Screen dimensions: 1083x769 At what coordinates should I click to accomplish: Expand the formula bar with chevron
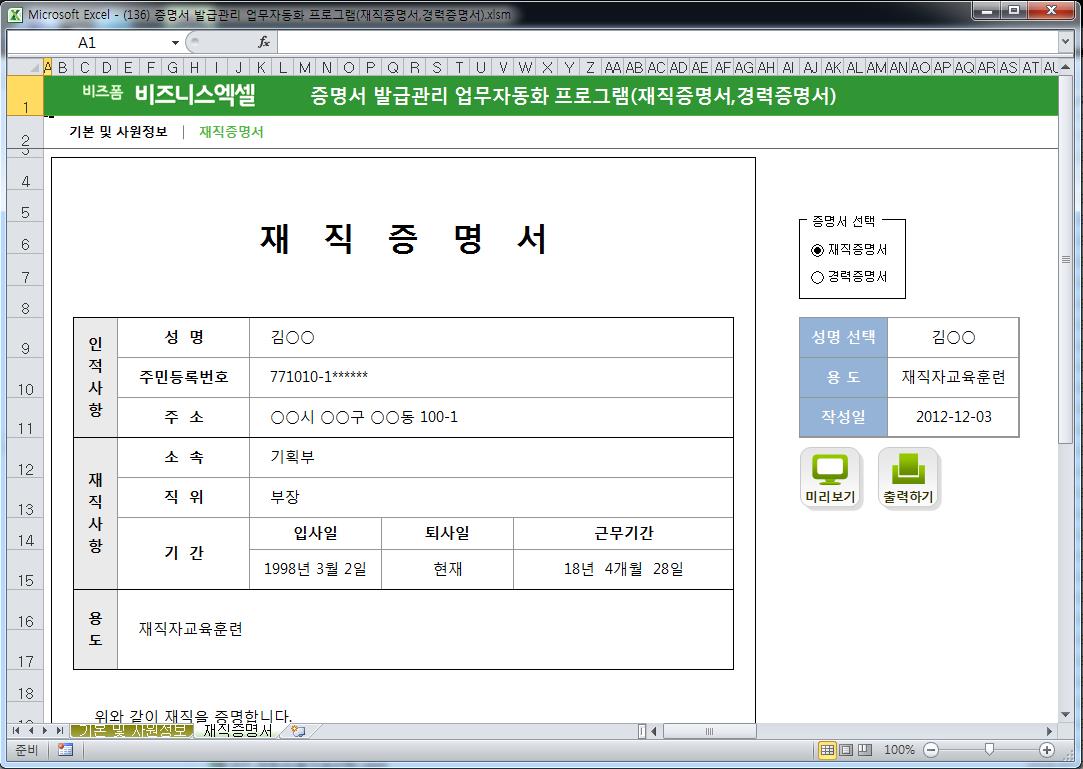[1065, 42]
